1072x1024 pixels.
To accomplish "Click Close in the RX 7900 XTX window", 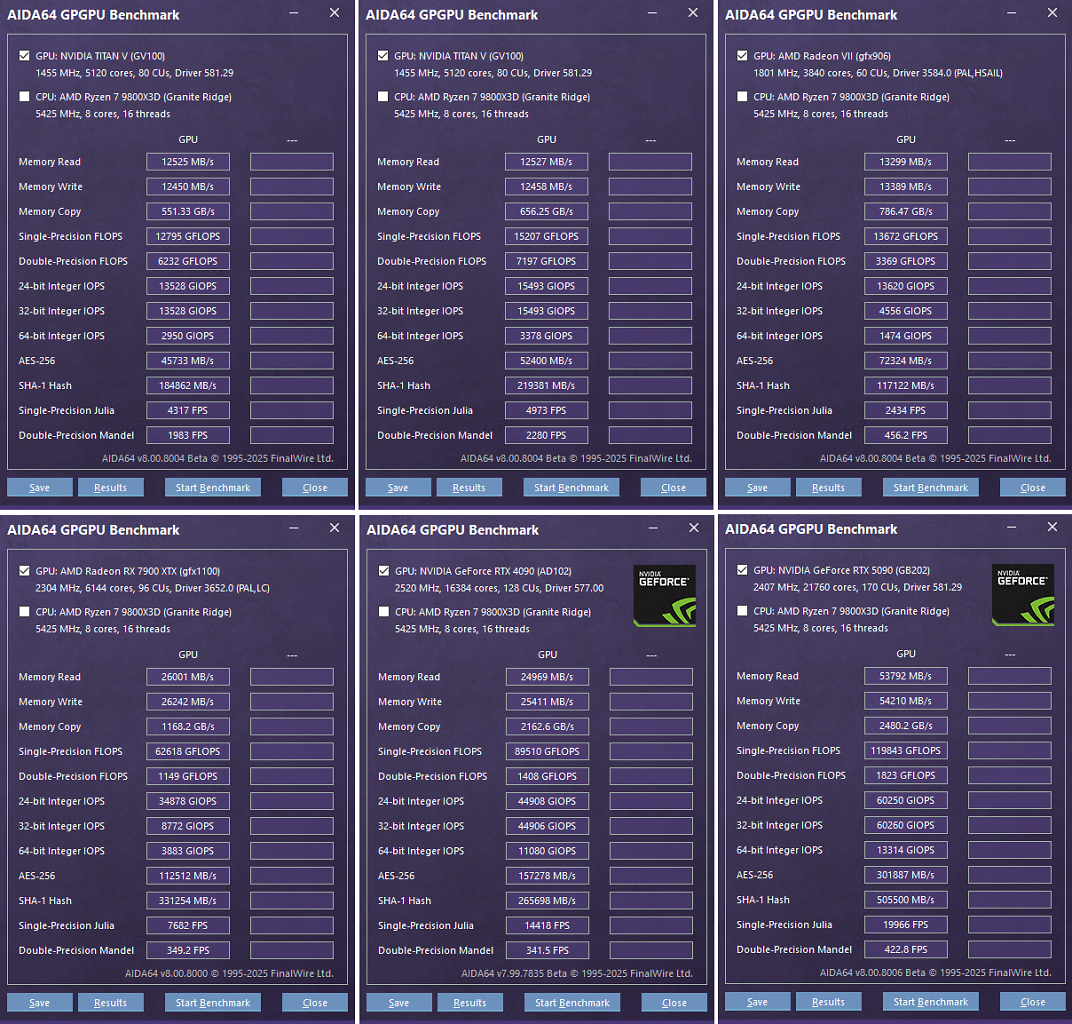I will (314, 1003).
